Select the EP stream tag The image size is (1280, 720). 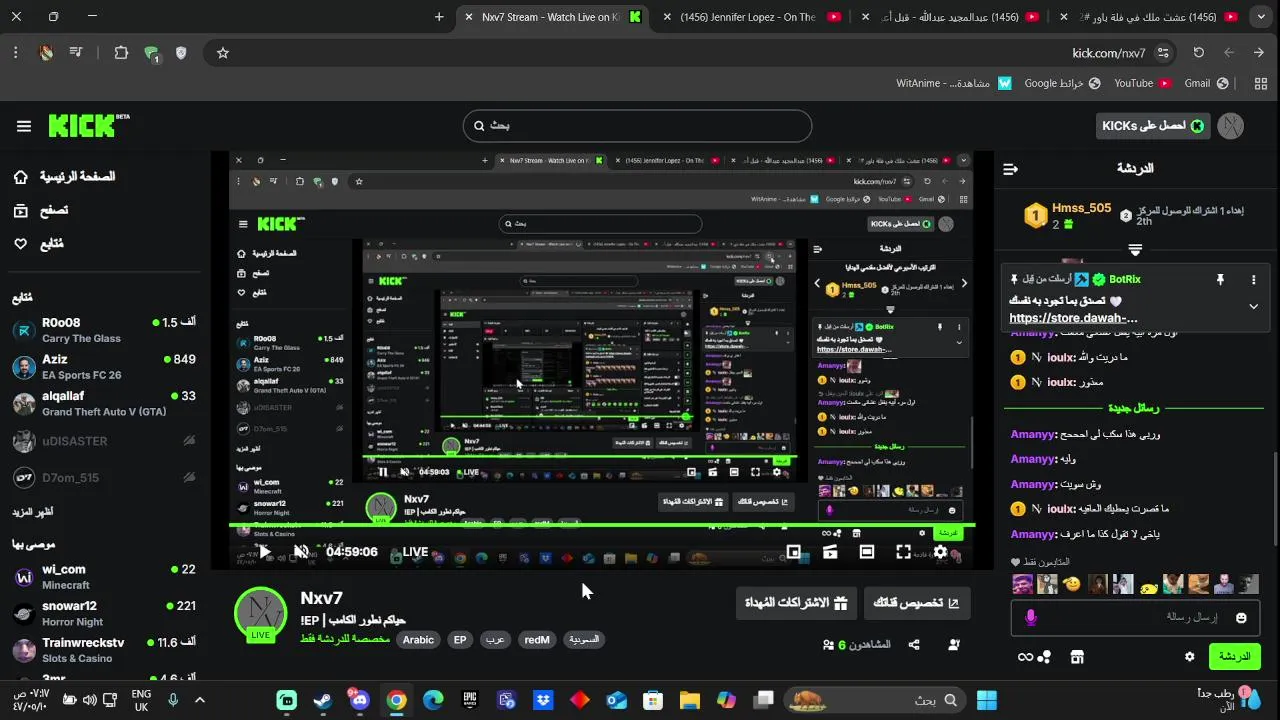(460, 640)
